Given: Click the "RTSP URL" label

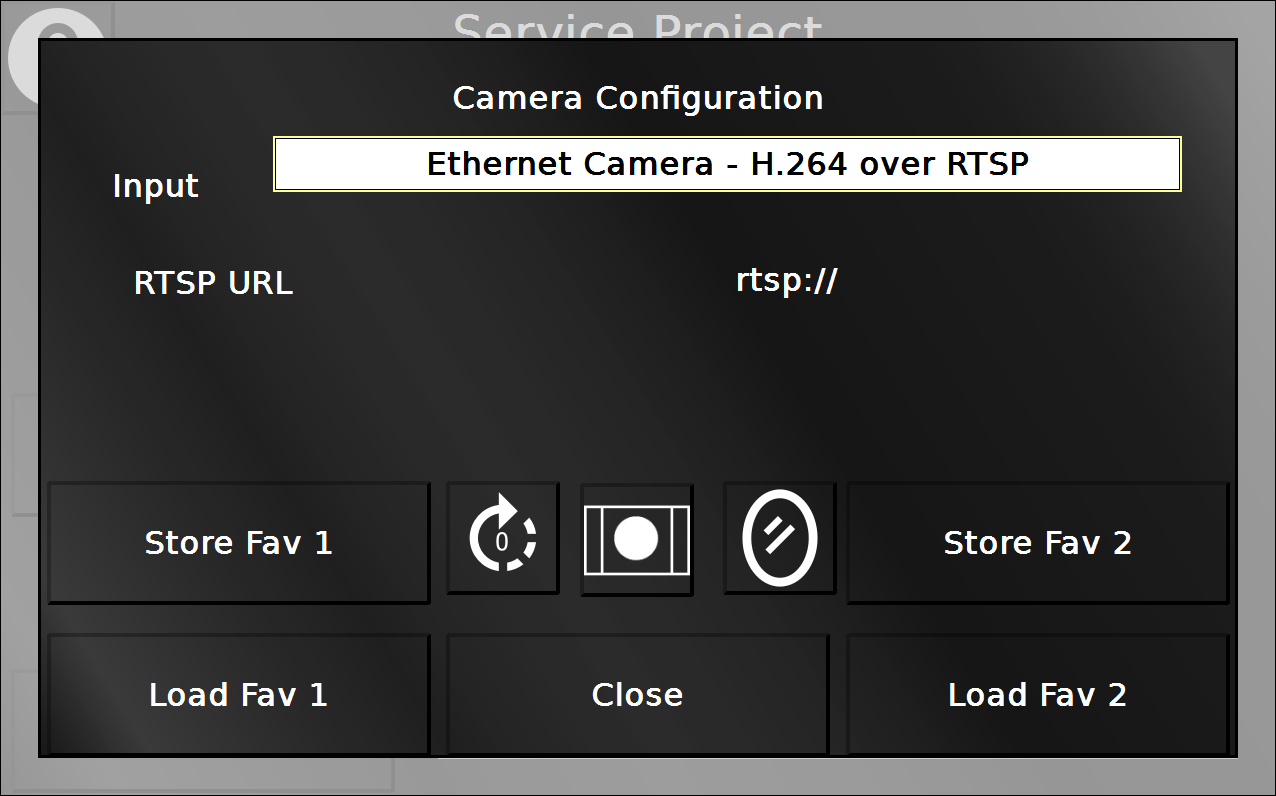Looking at the screenshot, I should 213,283.
